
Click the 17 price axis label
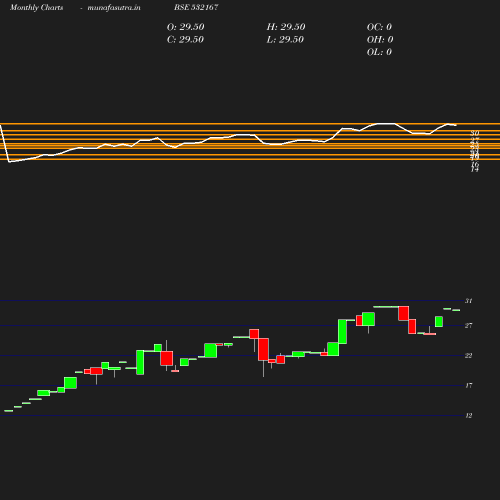(469, 386)
